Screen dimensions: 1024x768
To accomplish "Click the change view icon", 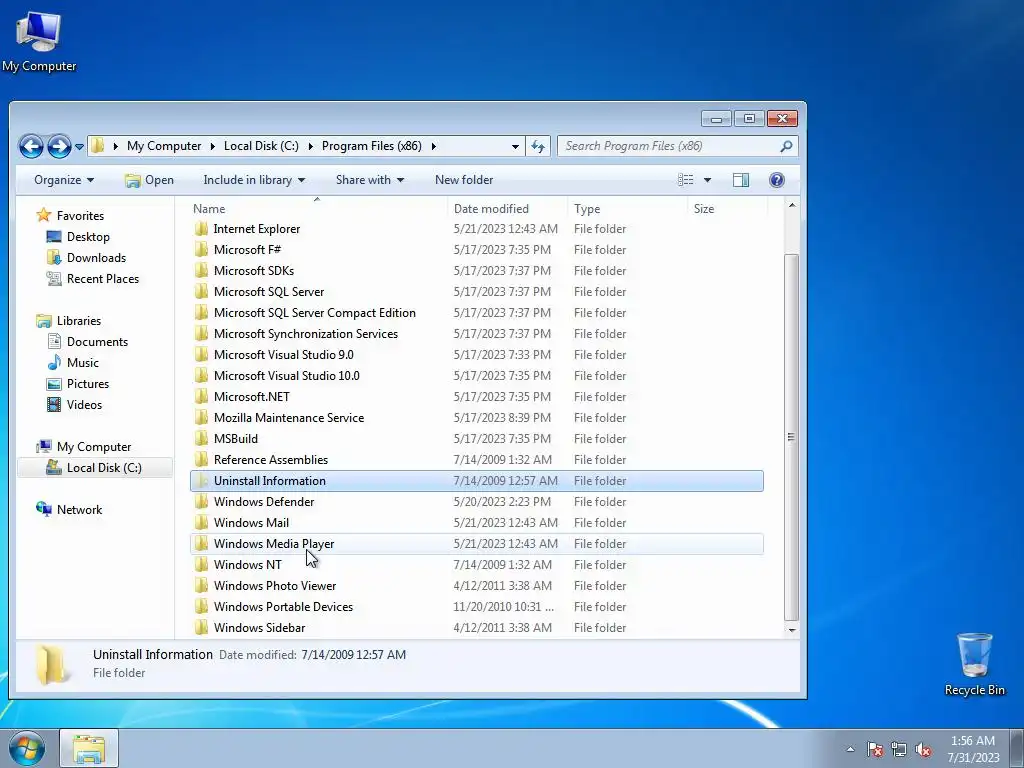I will (685, 180).
